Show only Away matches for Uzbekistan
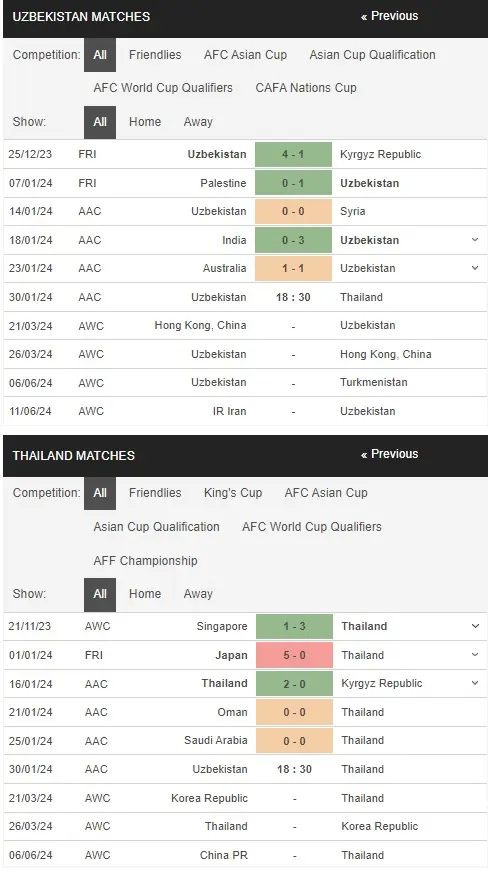Viewport: 488px width, 875px height. (198, 122)
